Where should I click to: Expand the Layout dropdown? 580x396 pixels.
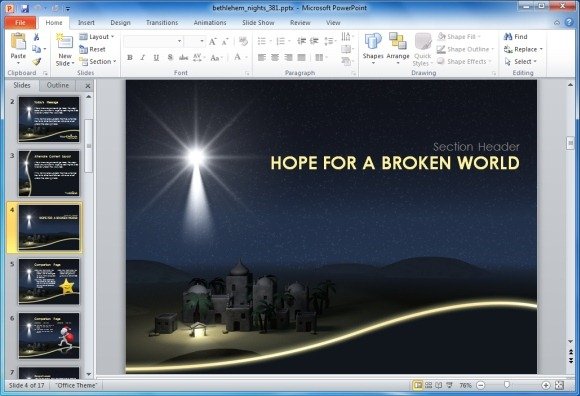97,37
